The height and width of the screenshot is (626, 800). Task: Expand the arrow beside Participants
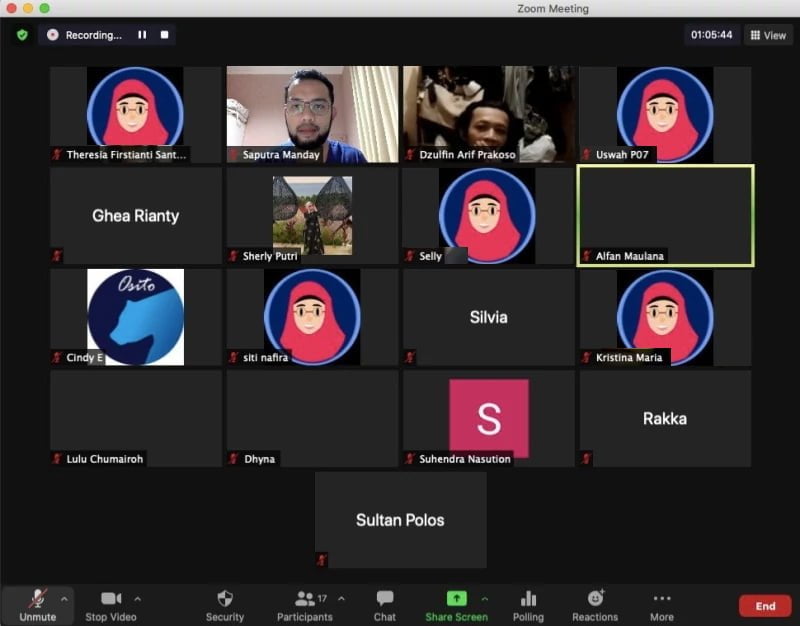341,598
